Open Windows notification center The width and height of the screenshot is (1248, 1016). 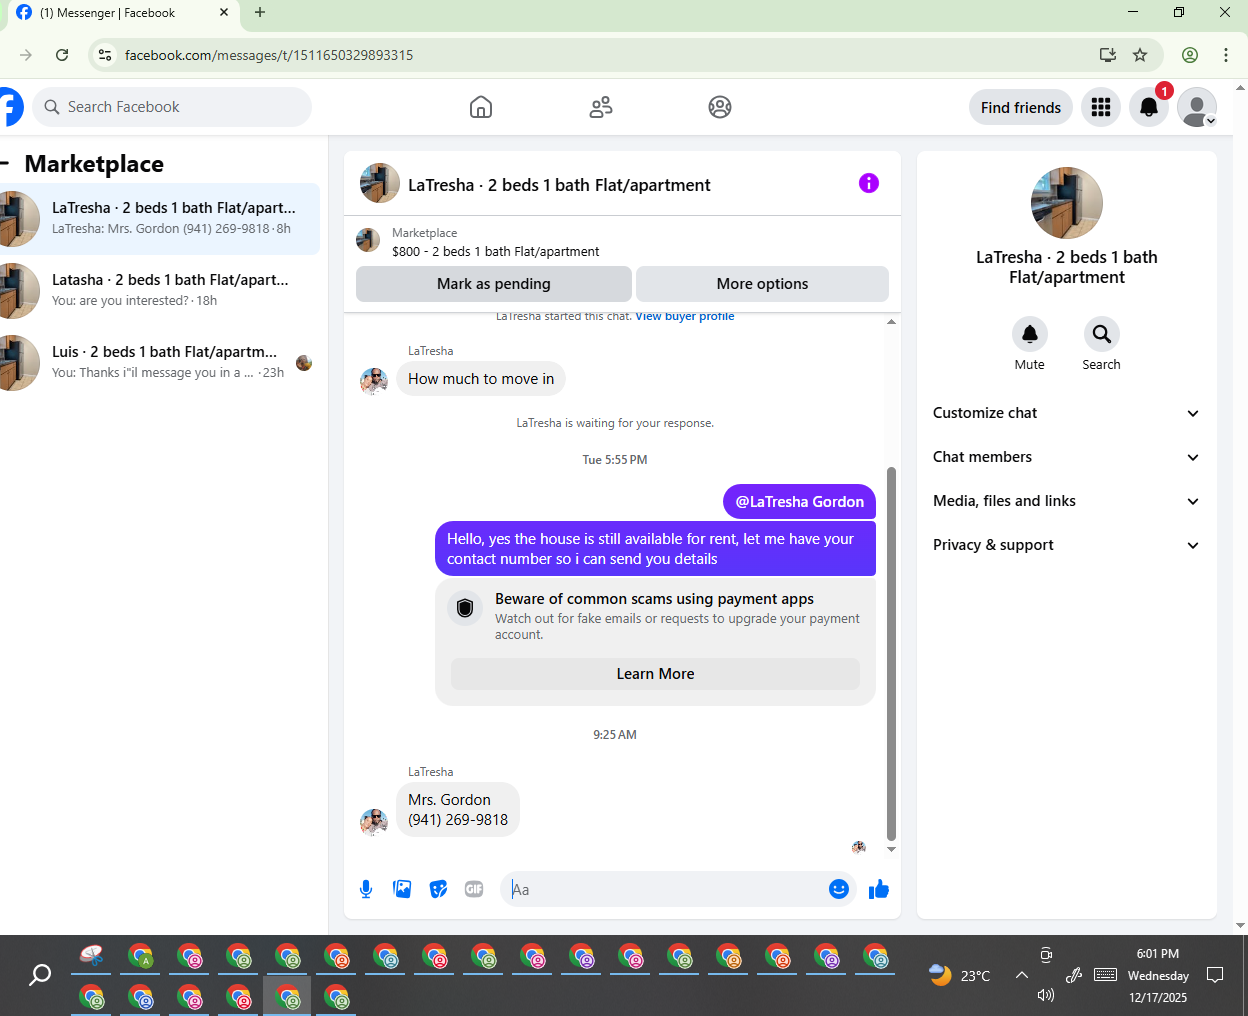[1215, 975]
